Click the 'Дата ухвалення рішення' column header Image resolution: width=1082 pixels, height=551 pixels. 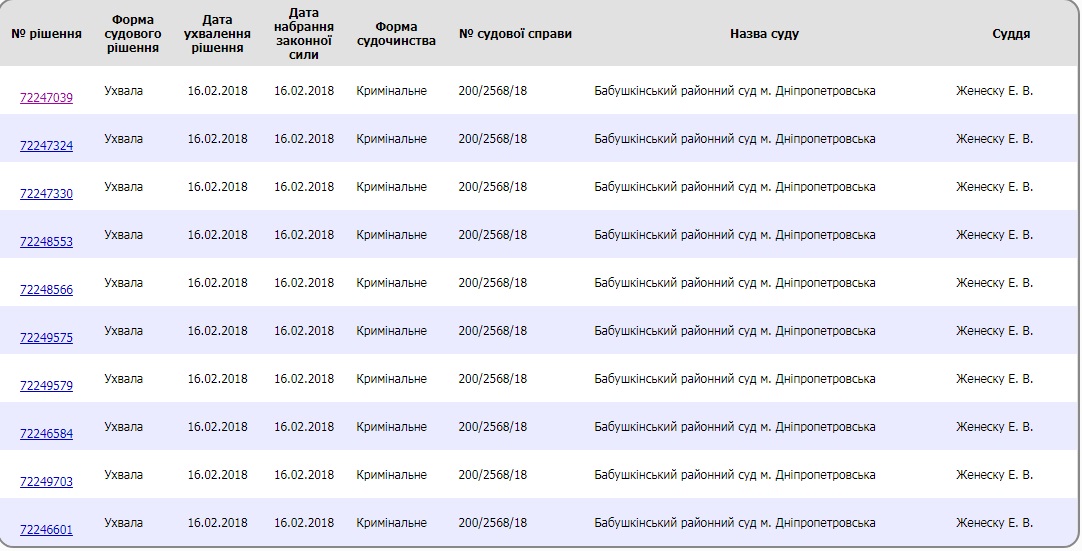tap(217, 34)
